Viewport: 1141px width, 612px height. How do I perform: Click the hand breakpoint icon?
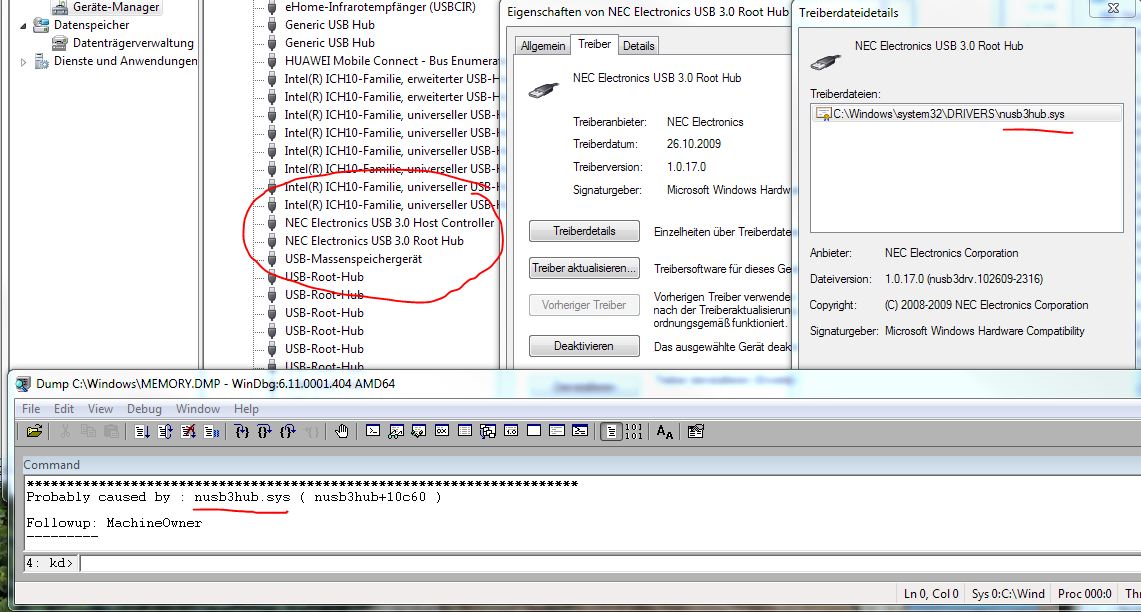tap(341, 432)
